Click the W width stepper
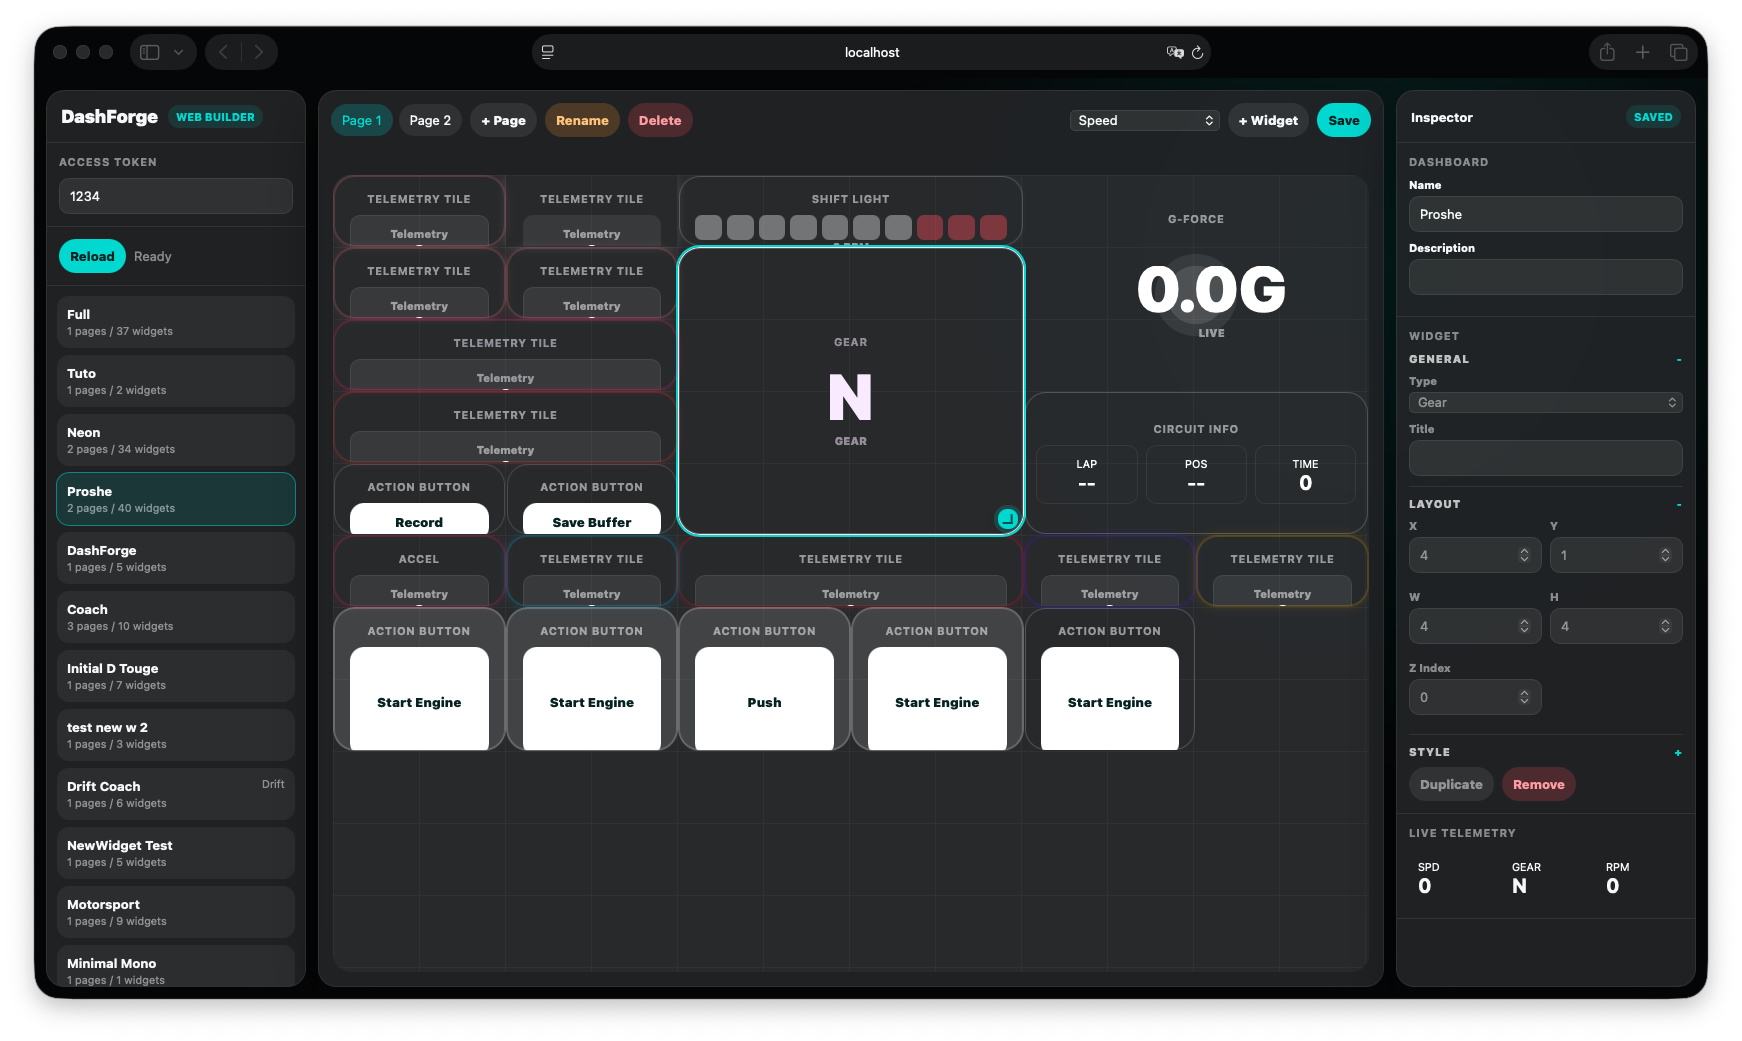The width and height of the screenshot is (1742, 1041). [x=1524, y=626]
